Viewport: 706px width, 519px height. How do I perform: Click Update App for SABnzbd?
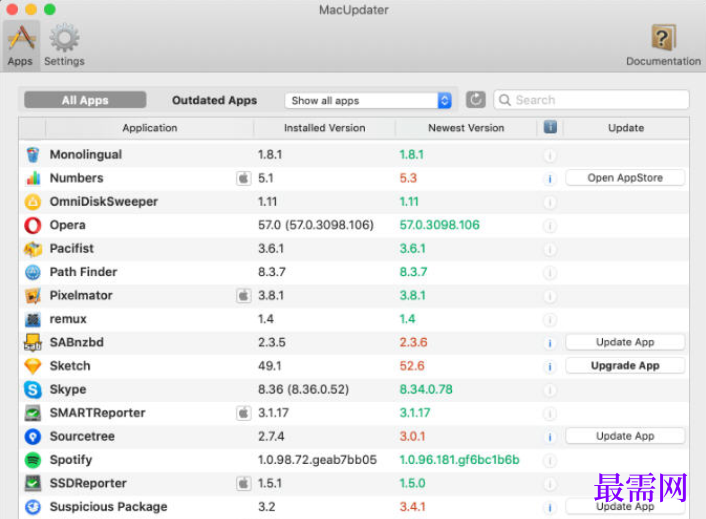(x=625, y=342)
